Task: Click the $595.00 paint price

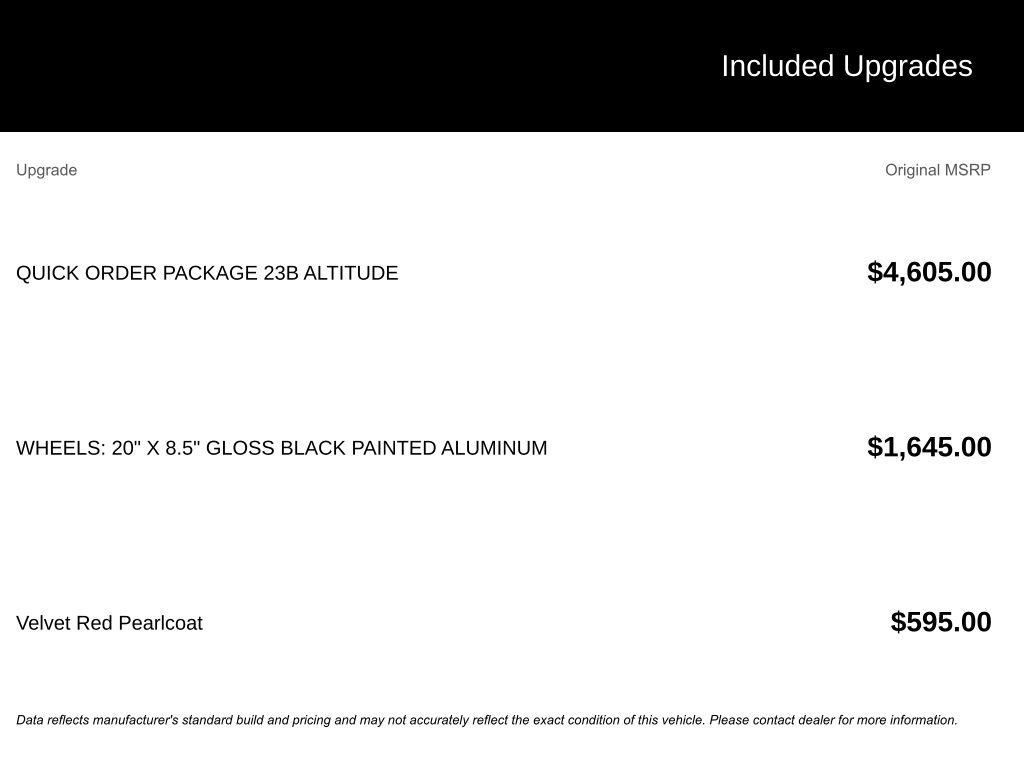Action: (941, 622)
